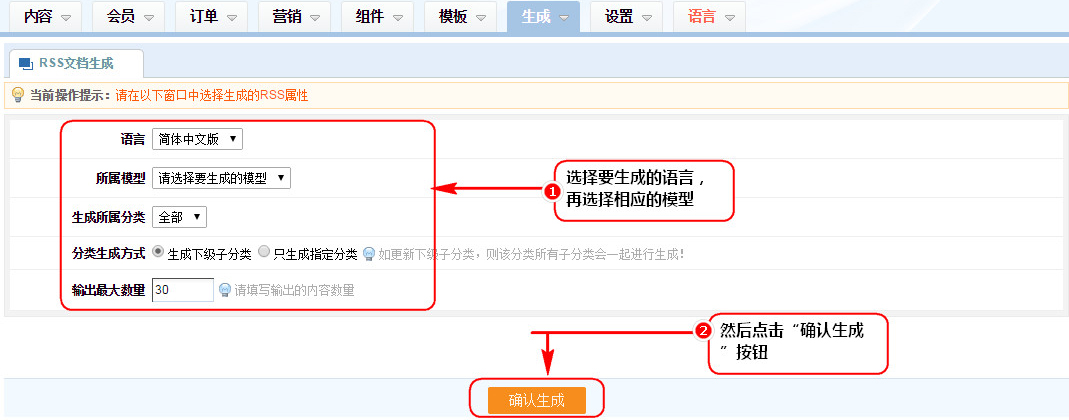The width and height of the screenshot is (1069, 420).
Task: Open the 会员 menu
Action: [x=130, y=17]
